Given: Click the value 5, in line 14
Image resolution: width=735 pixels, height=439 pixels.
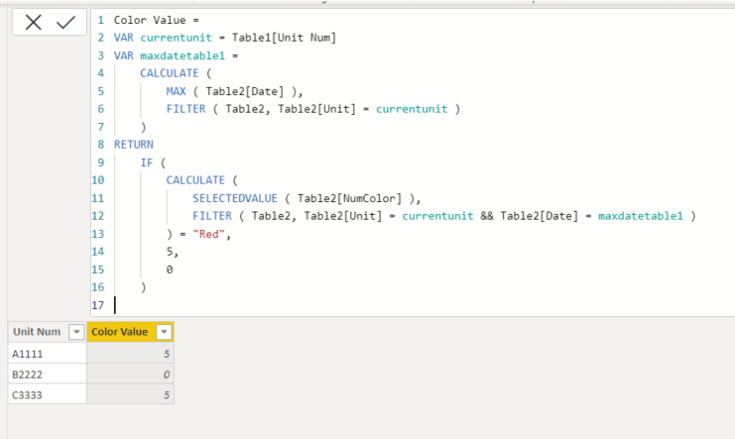Looking at the screenshot, I should pyautogui.click(x=172, y=252).
